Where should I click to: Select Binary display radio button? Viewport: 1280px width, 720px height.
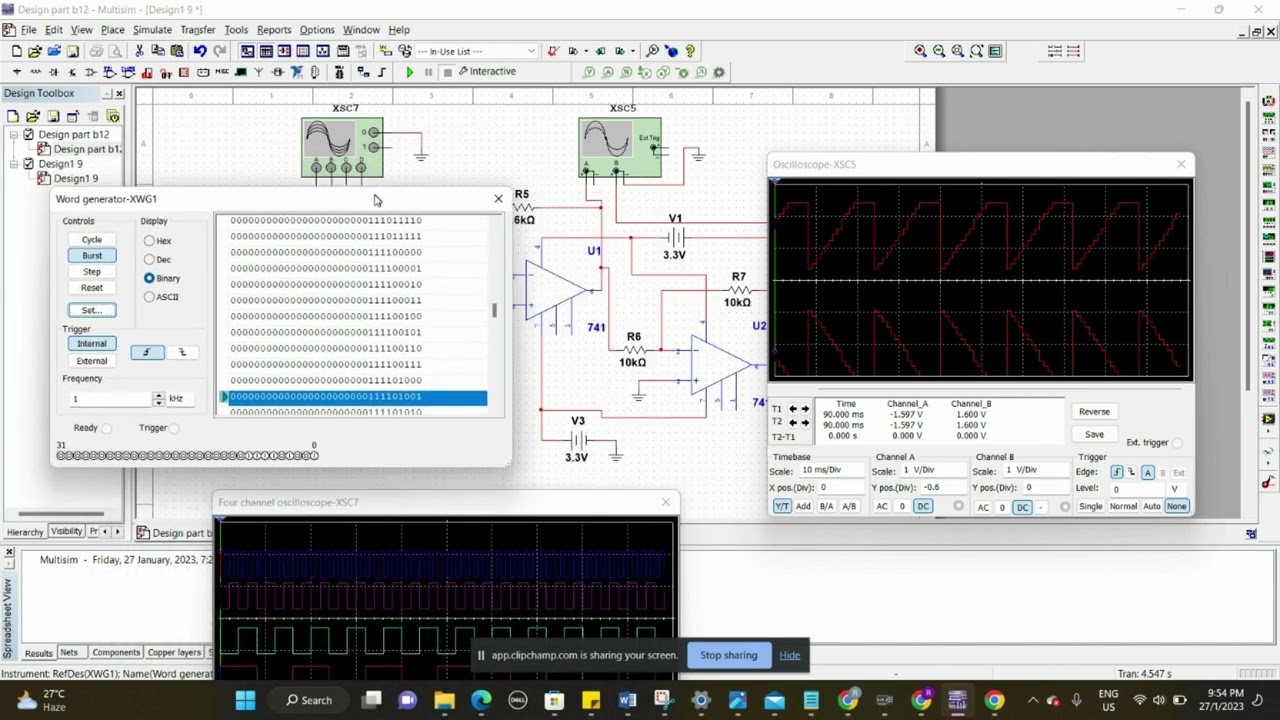[x=149, y=278]
